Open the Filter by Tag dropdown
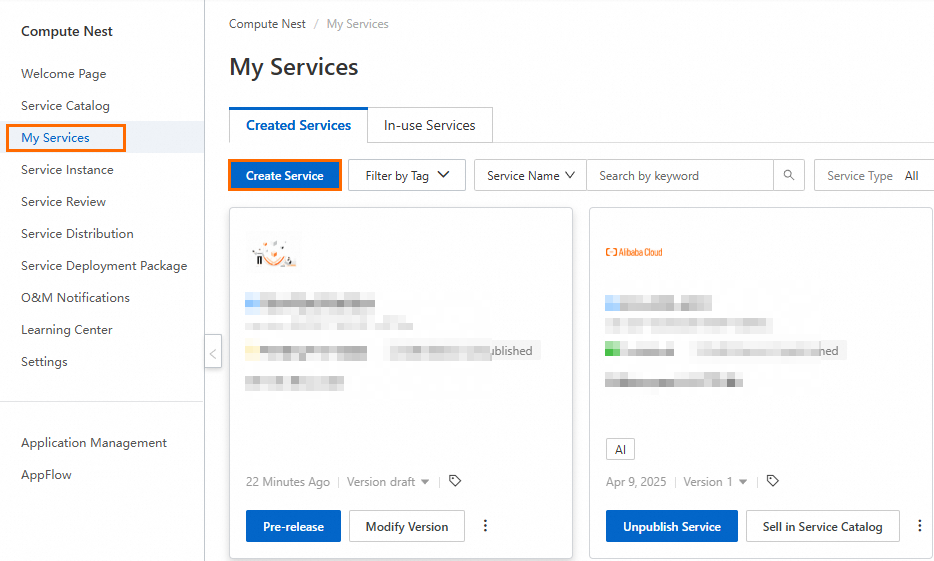The image size is (934, 561). coord(407,175)
